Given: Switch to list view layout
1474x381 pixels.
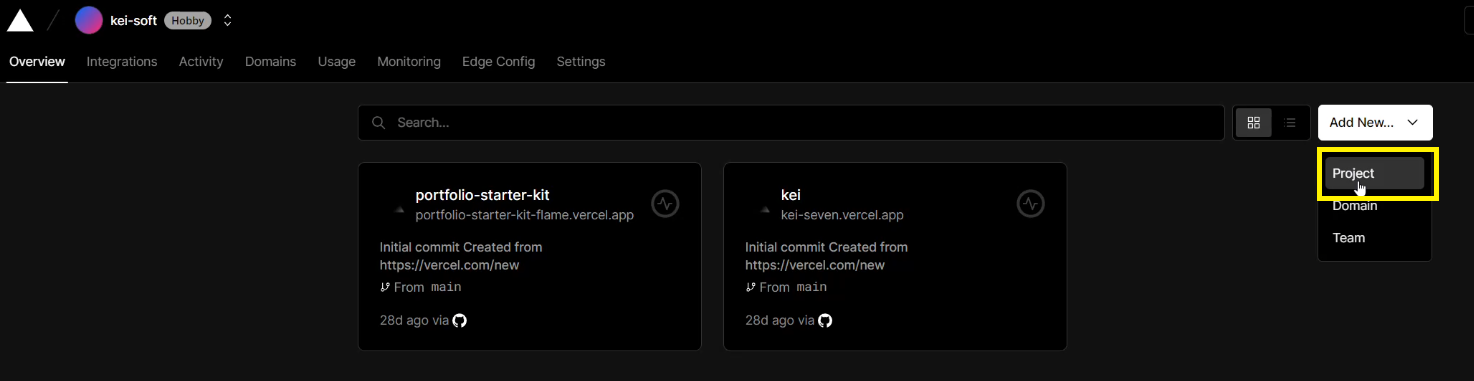Looking at the screenshot, I should point(1290,123).
